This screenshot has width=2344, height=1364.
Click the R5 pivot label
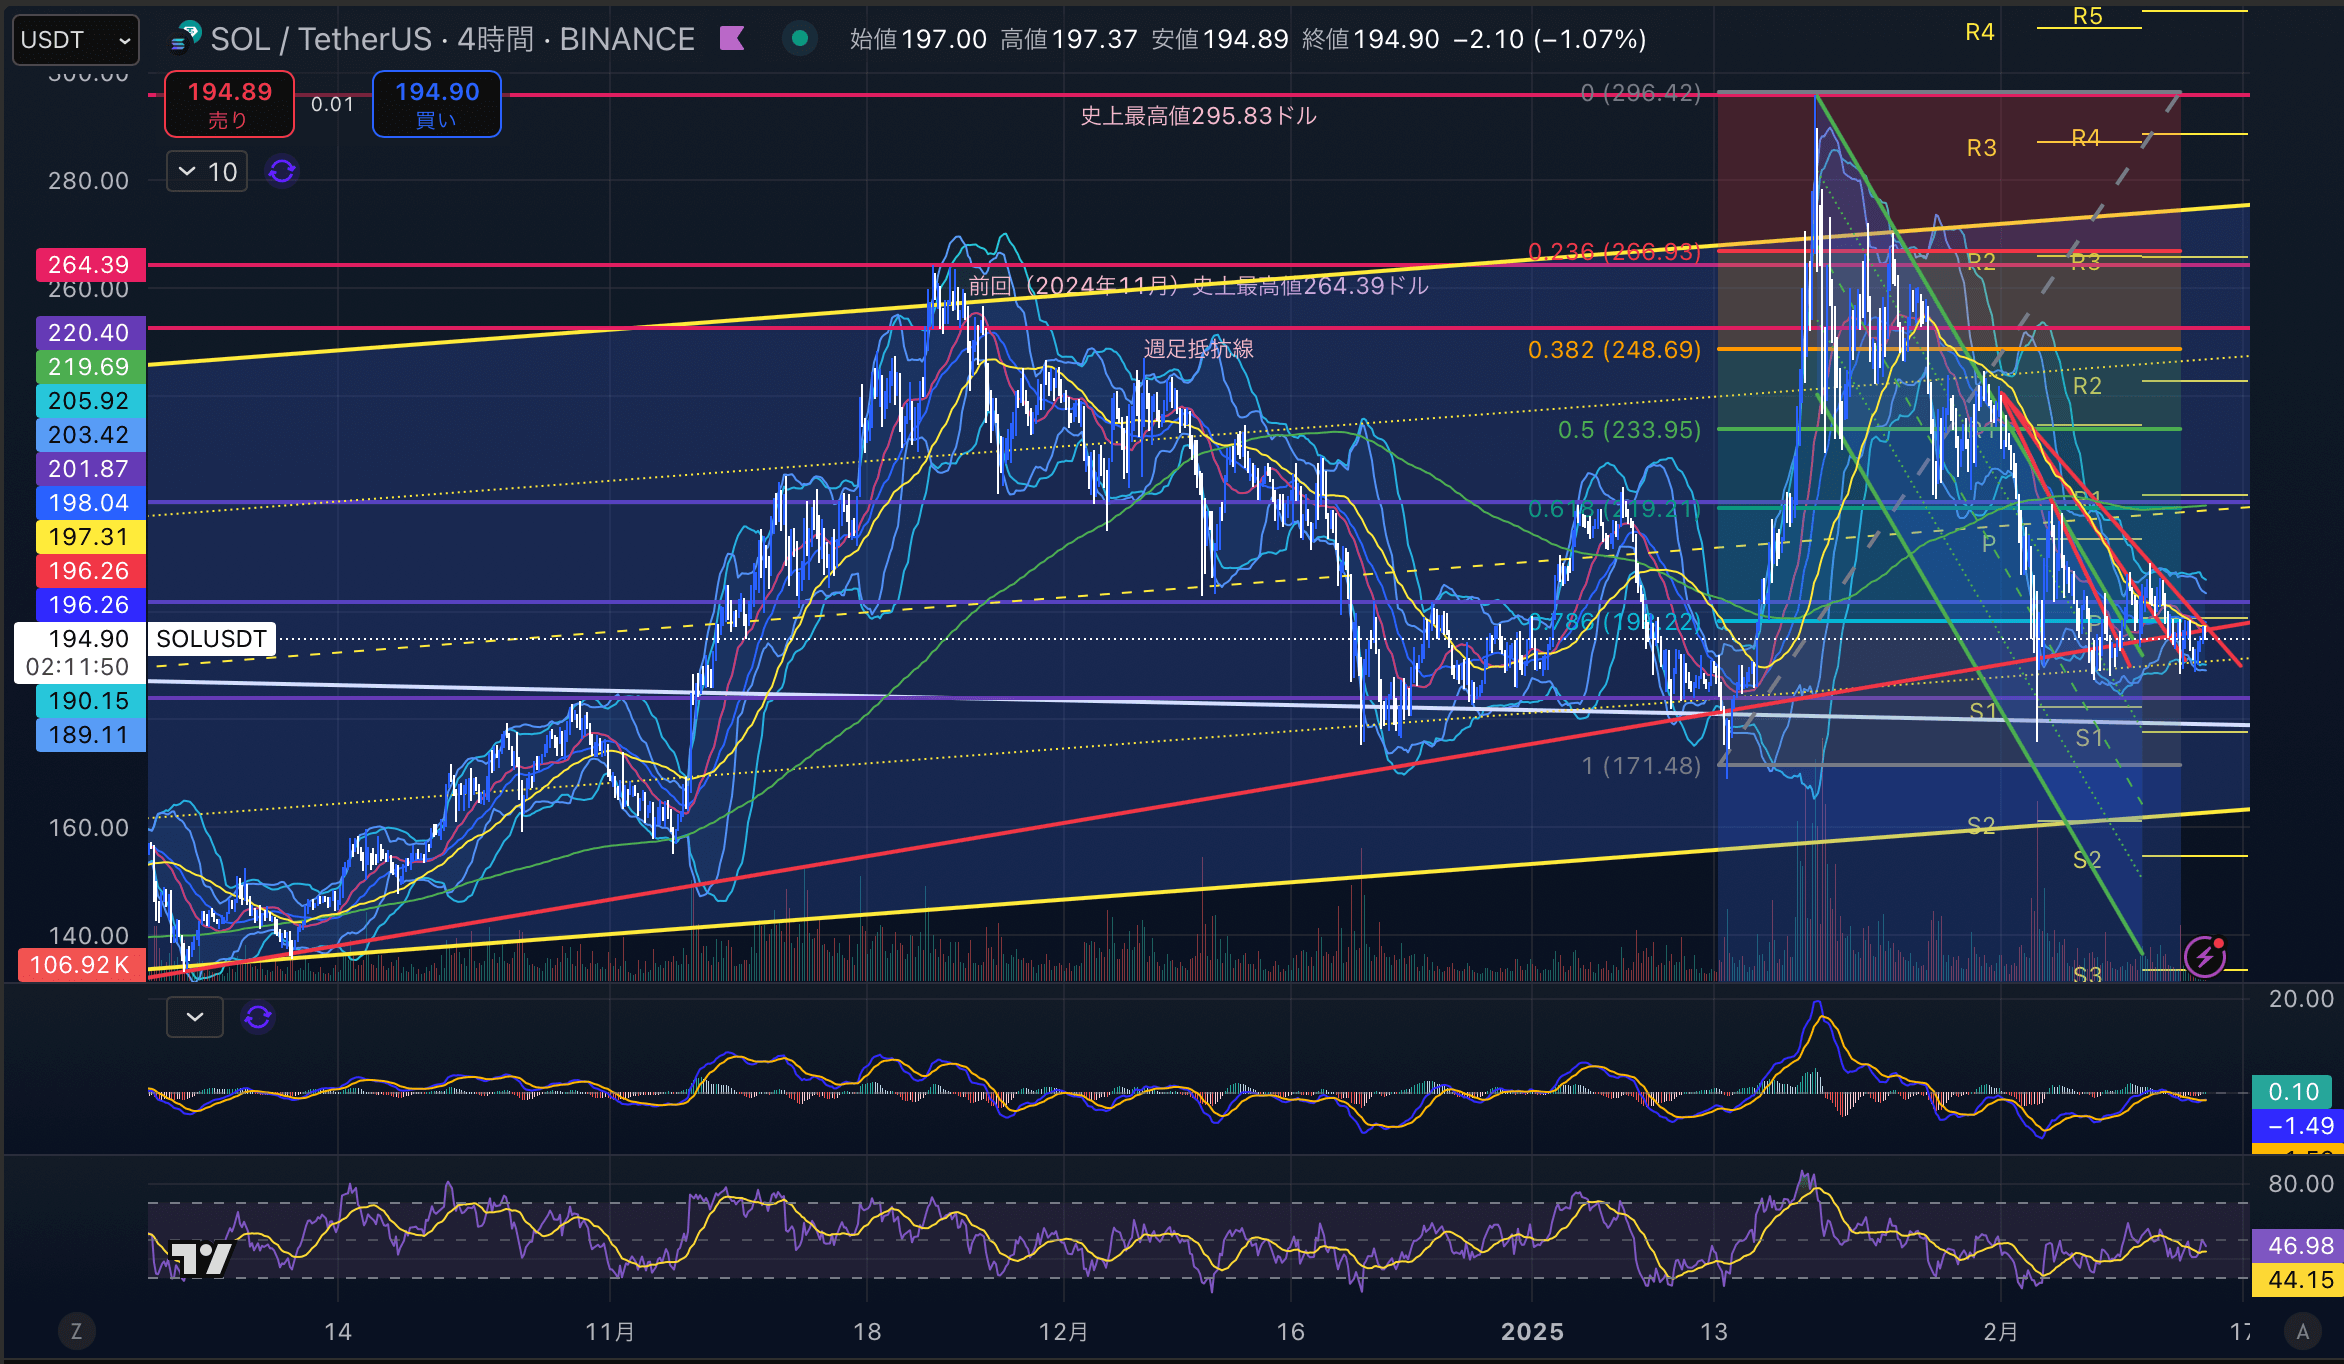tap(2087, 16)
